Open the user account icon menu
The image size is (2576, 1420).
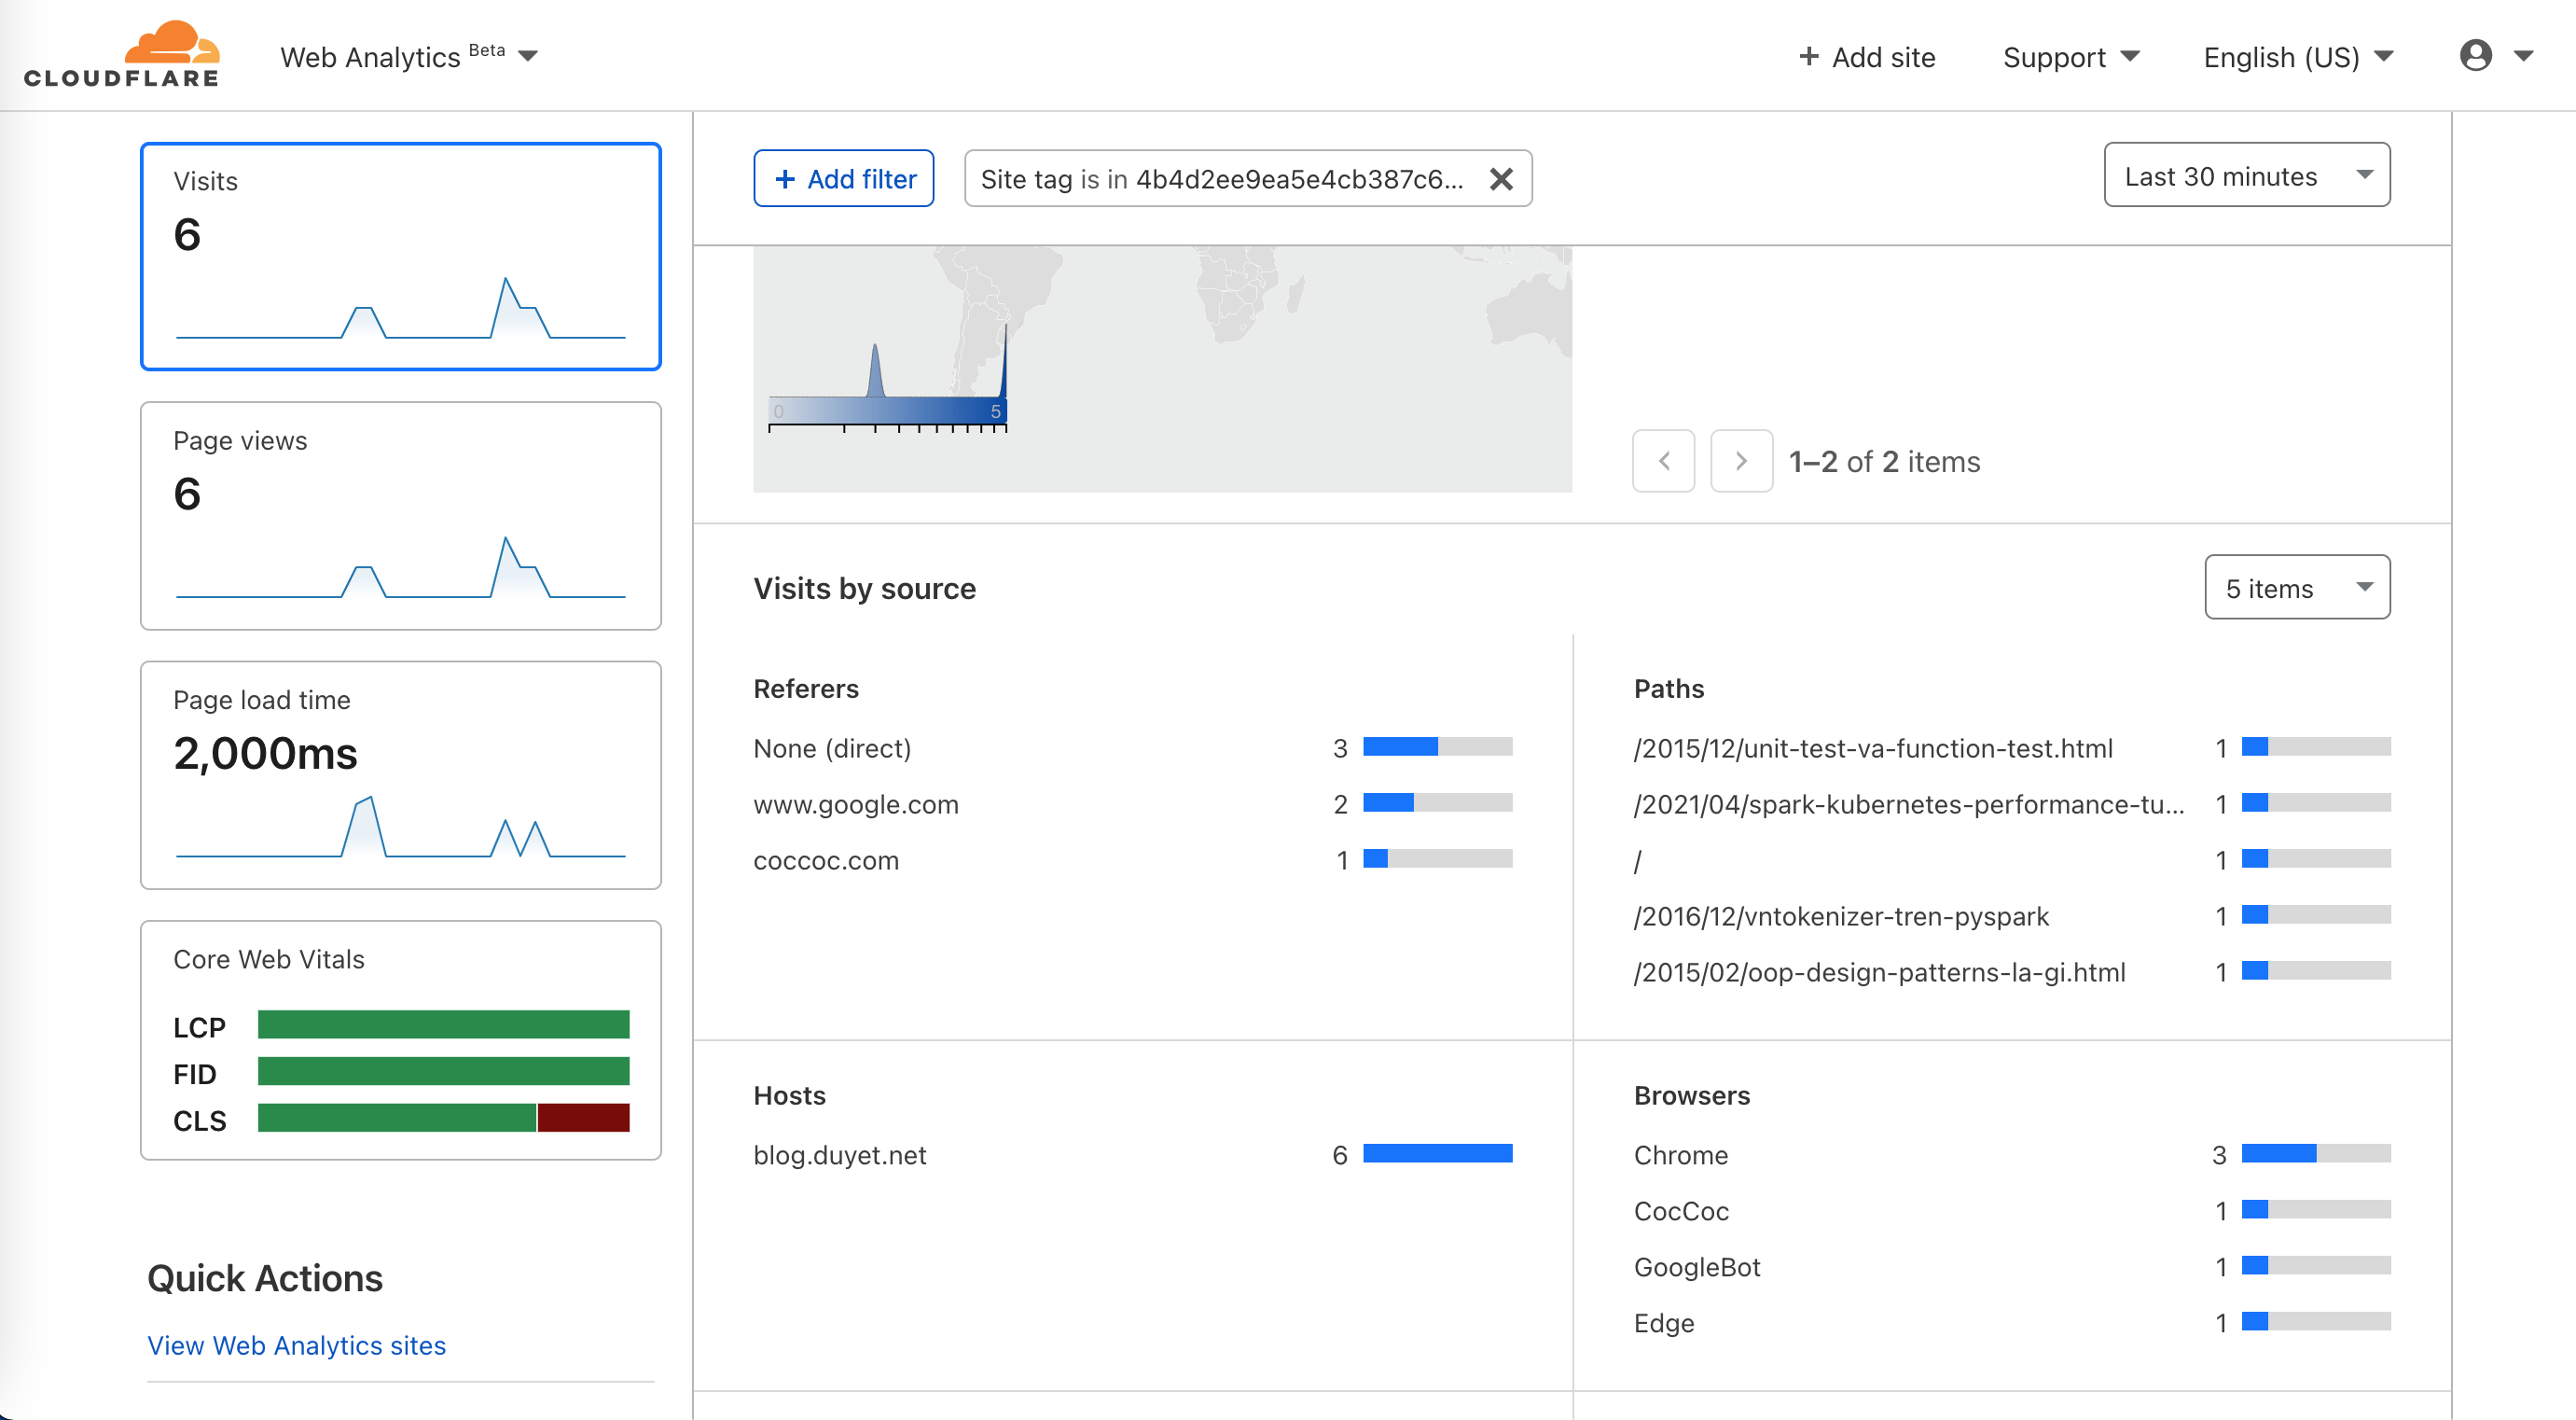[x=2475, y=56]
